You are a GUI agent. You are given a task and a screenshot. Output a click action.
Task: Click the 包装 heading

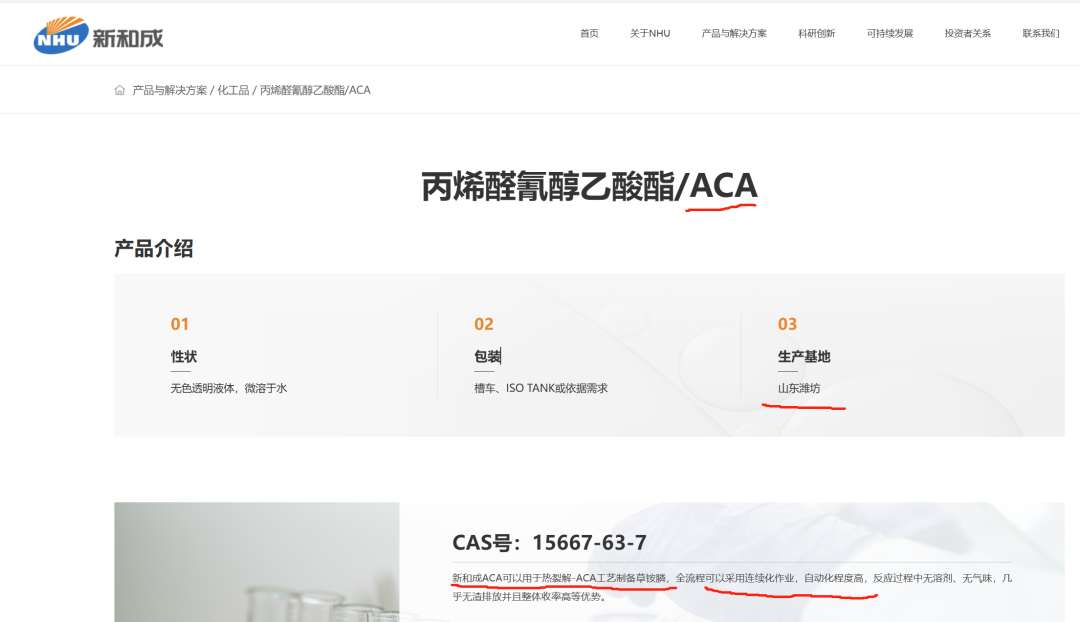(488, 356)
